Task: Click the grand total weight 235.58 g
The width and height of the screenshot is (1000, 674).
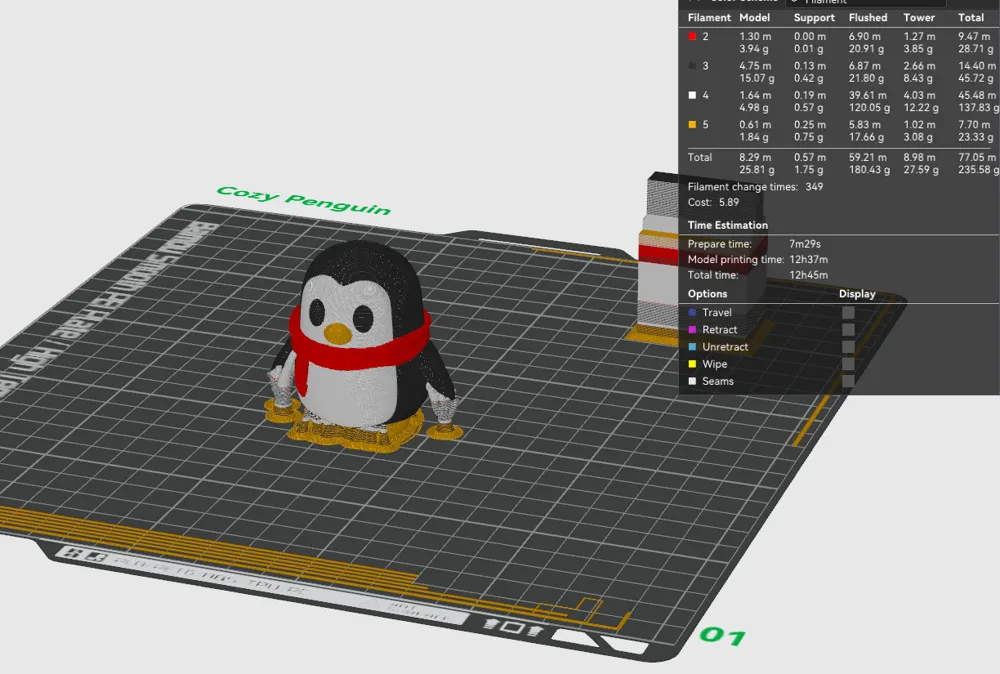Action: tap(978, 170)
